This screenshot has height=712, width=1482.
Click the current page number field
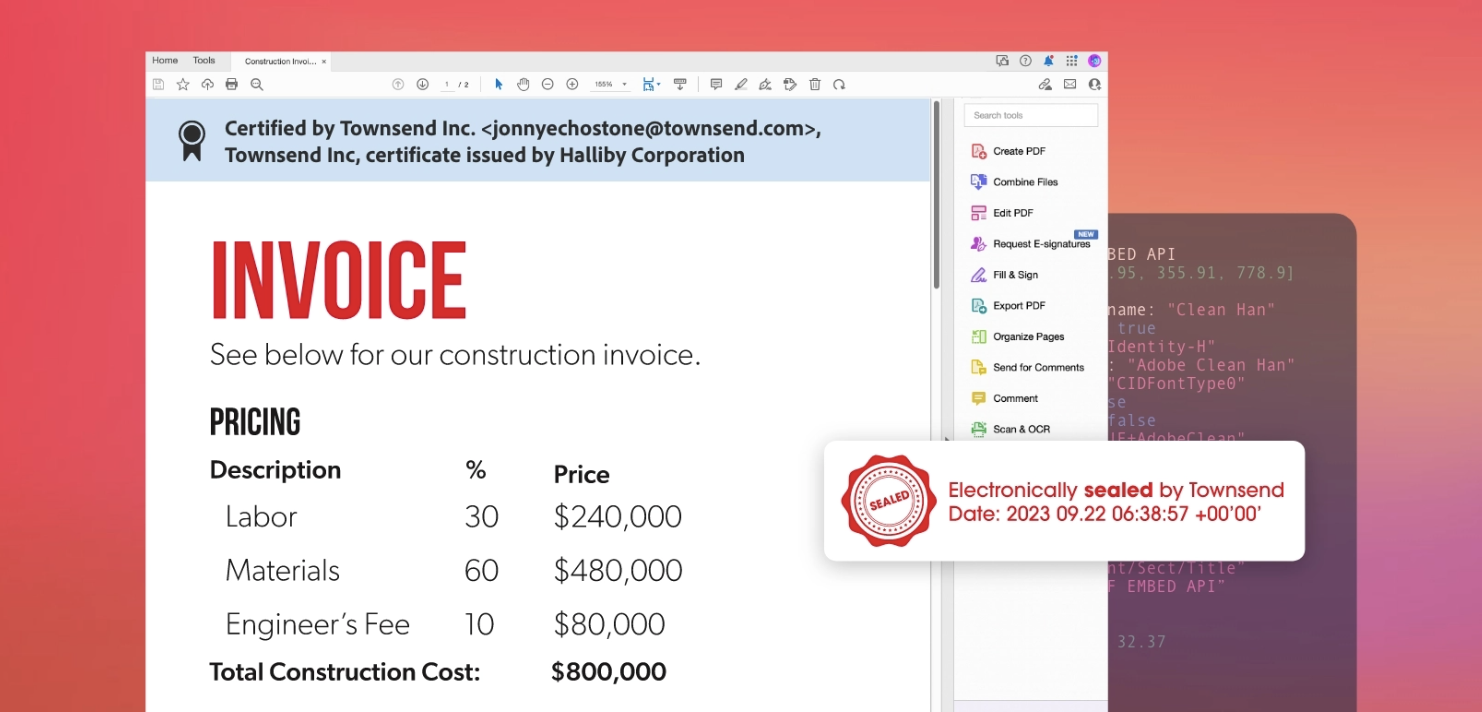[447, 85]
